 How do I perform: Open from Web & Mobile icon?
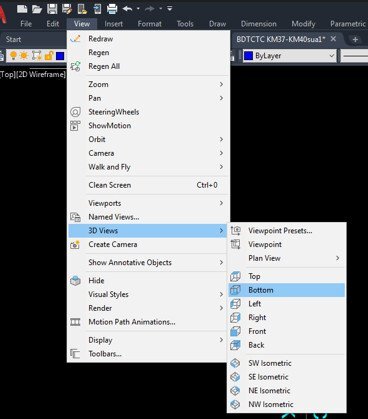(82, 9)
